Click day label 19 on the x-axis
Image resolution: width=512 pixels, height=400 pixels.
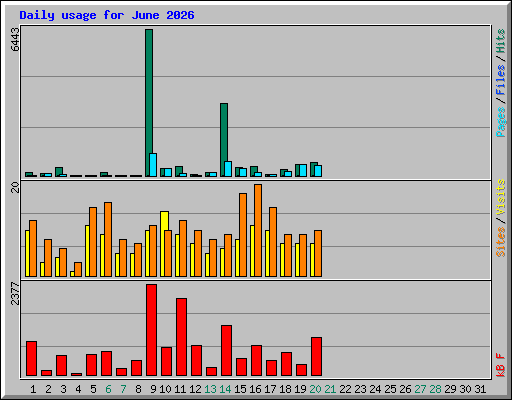coord(300,389)
